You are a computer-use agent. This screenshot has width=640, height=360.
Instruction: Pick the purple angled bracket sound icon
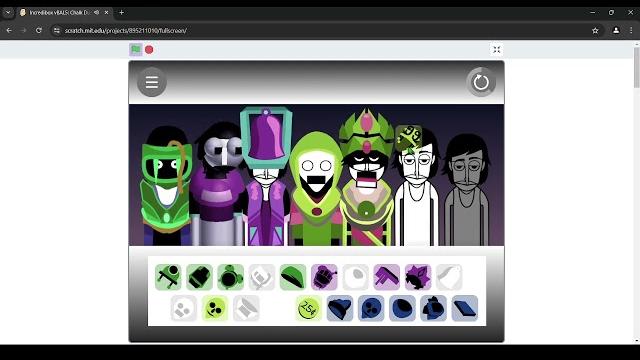pyautogui.click(x=387, y=277)
